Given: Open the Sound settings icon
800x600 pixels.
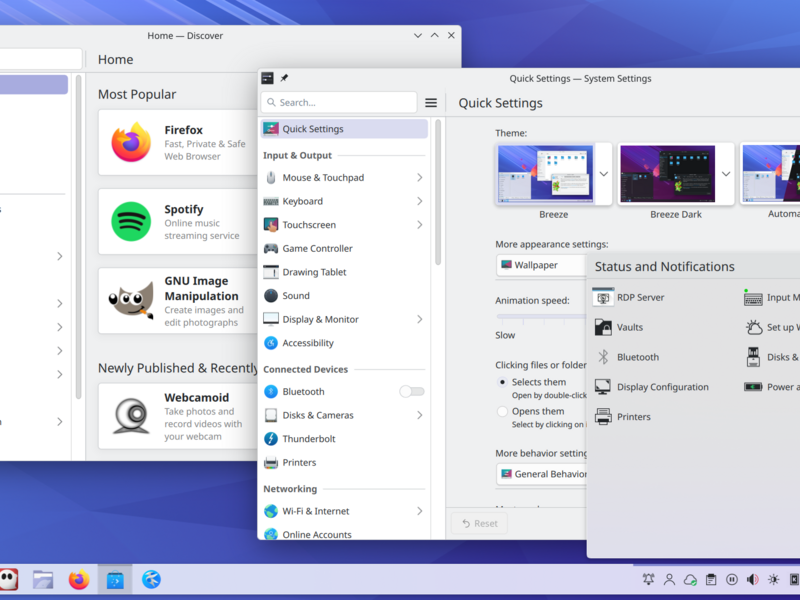Looking at the screenshot, I should 271,296.
